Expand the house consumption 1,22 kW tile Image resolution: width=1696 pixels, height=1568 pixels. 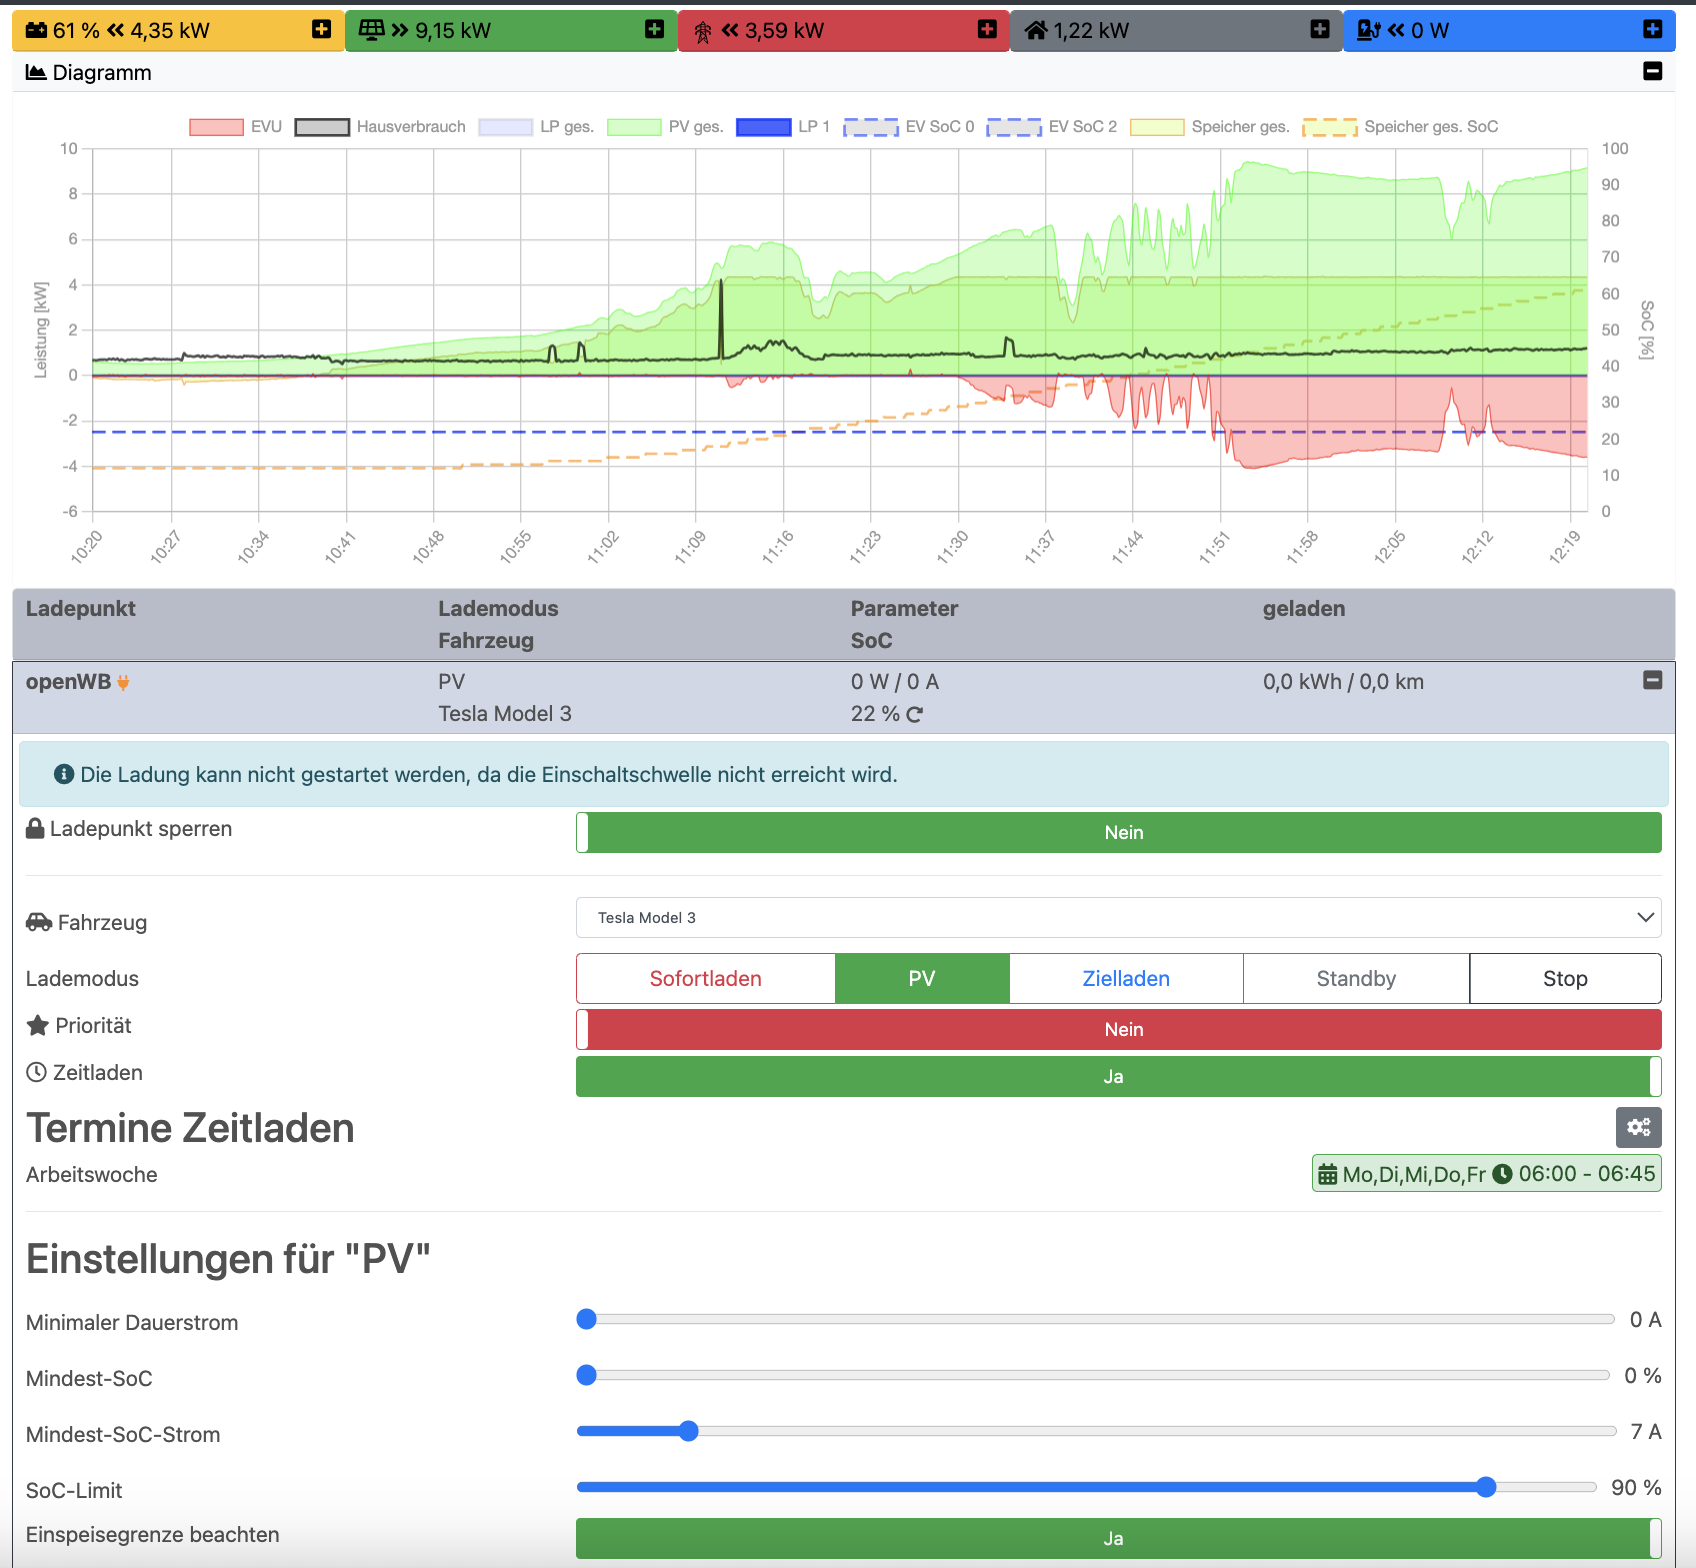[x=1320, y=30]
